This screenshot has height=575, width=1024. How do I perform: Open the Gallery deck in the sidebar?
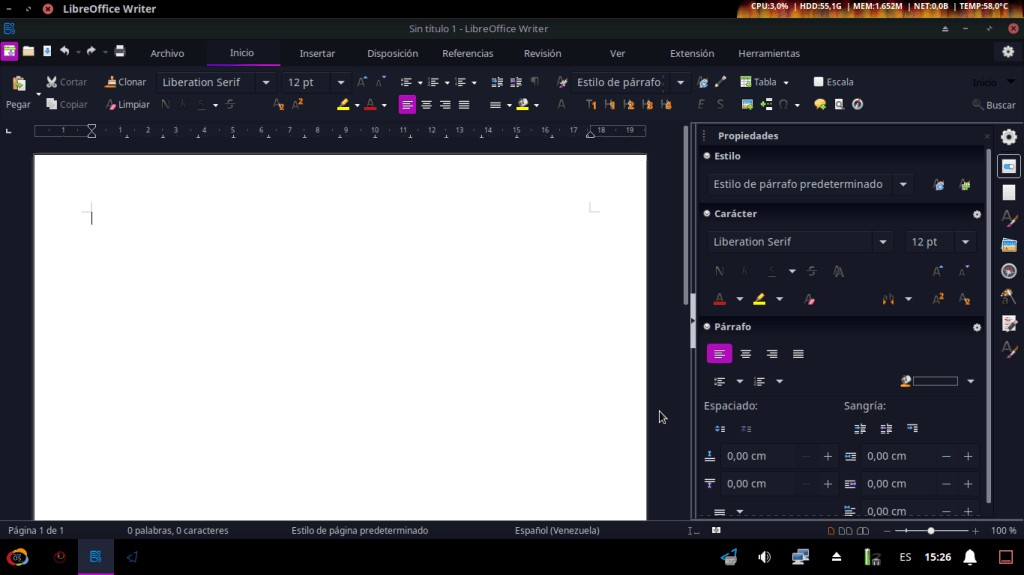click(x=1009, y=244)
